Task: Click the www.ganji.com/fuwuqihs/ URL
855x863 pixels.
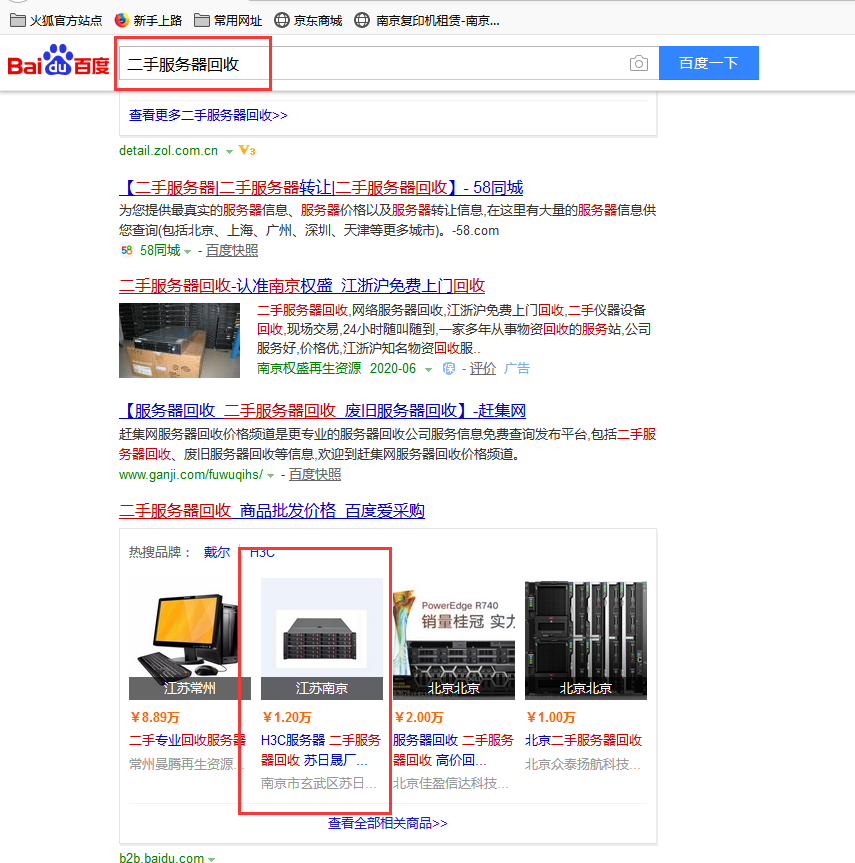Action: point(191,474)
